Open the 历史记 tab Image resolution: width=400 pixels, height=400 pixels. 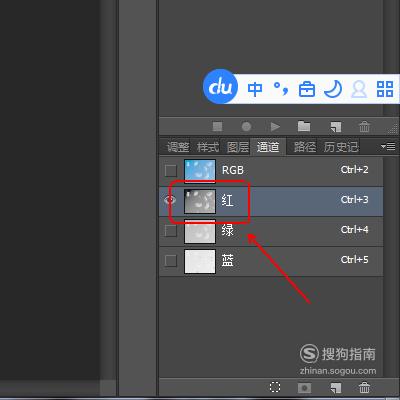coord(341,147)
